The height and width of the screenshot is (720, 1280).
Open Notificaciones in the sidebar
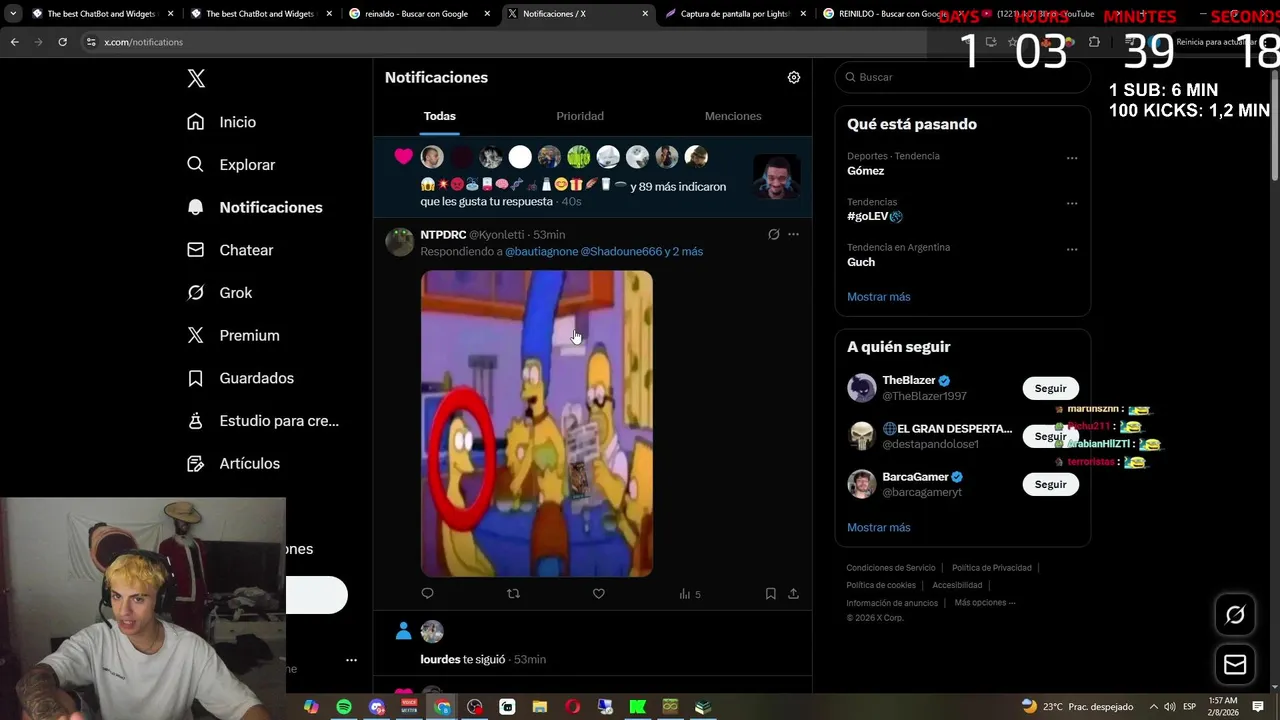coord(255,208)
